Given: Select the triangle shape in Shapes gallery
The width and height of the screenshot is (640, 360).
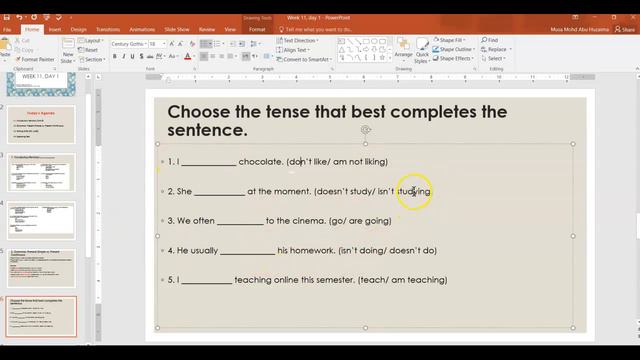Looking at the screenshot, I should (342, 49).
